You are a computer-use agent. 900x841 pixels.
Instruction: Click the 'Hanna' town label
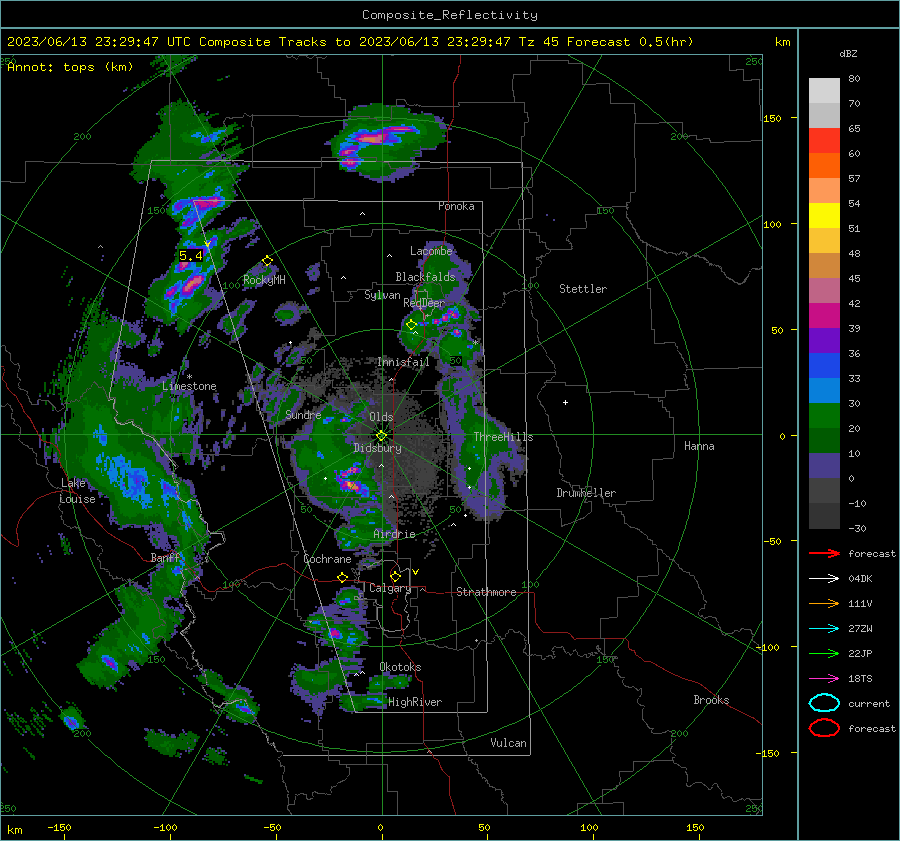coord(699,446)
